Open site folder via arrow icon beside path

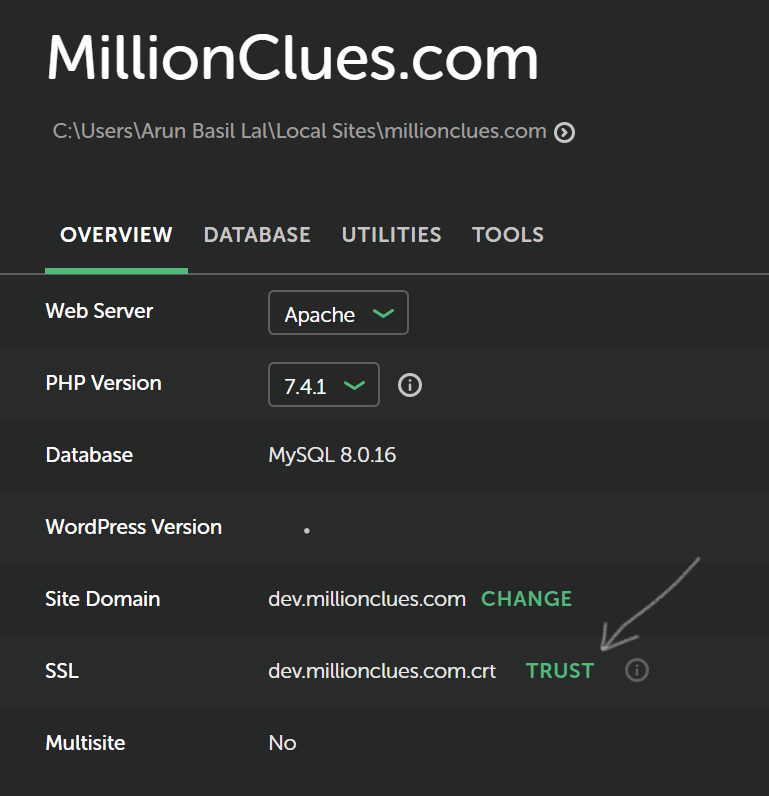pyautogui.click(x=564, y=132)
